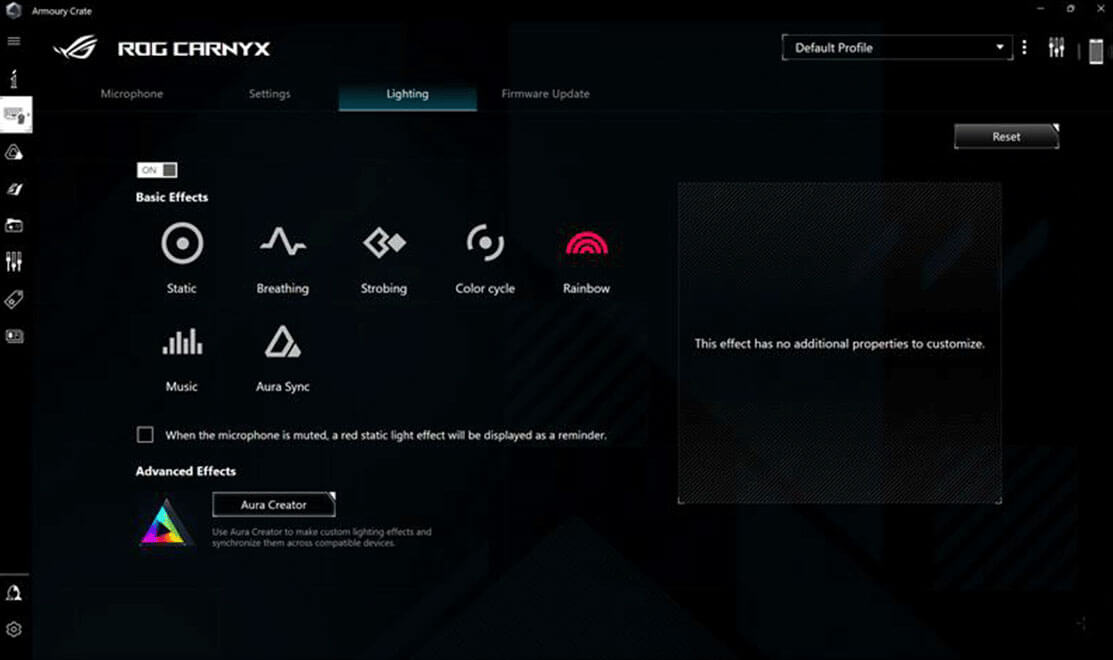
Task: Click the Reset button
Action: click(1007, 136)
